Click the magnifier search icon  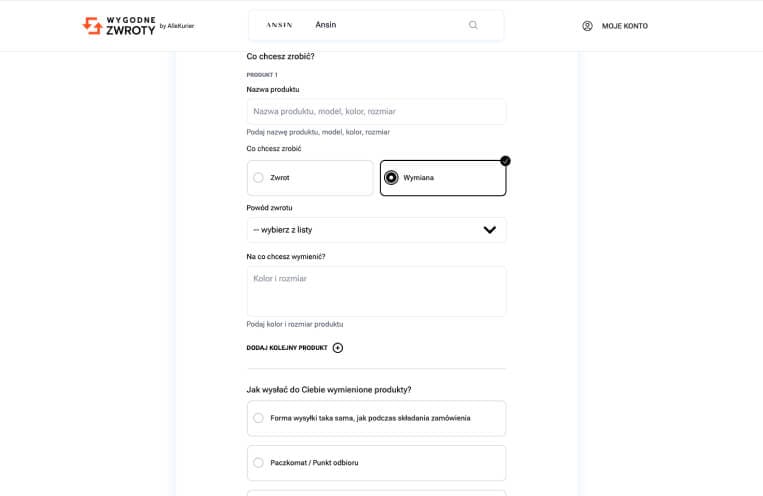coord(473,25)
